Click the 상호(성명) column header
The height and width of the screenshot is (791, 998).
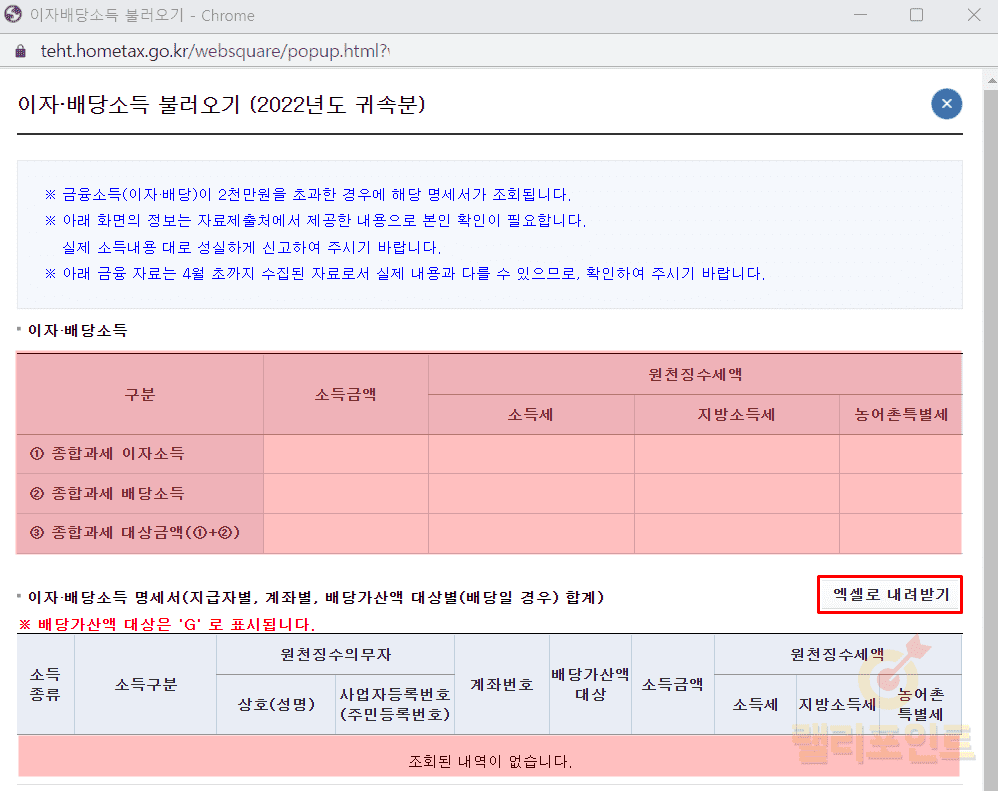pyautogui.click(x=276, y=704)
